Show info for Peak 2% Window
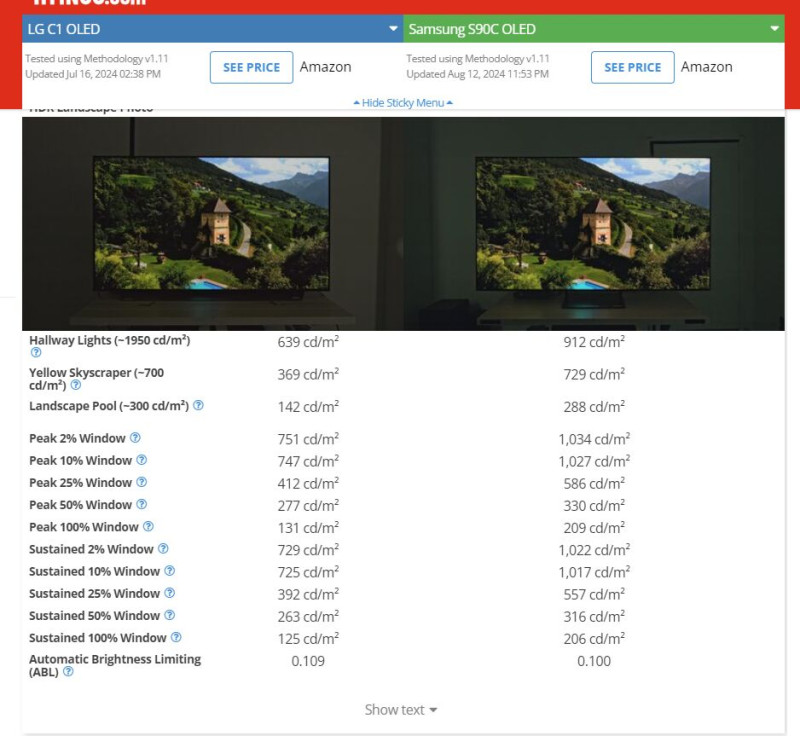 point(135,438)
